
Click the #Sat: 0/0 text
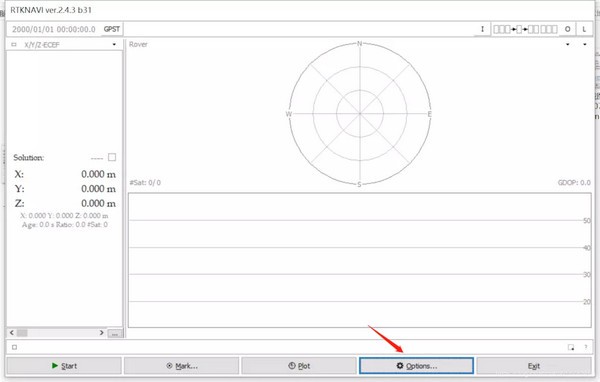[x=145, y=183]
